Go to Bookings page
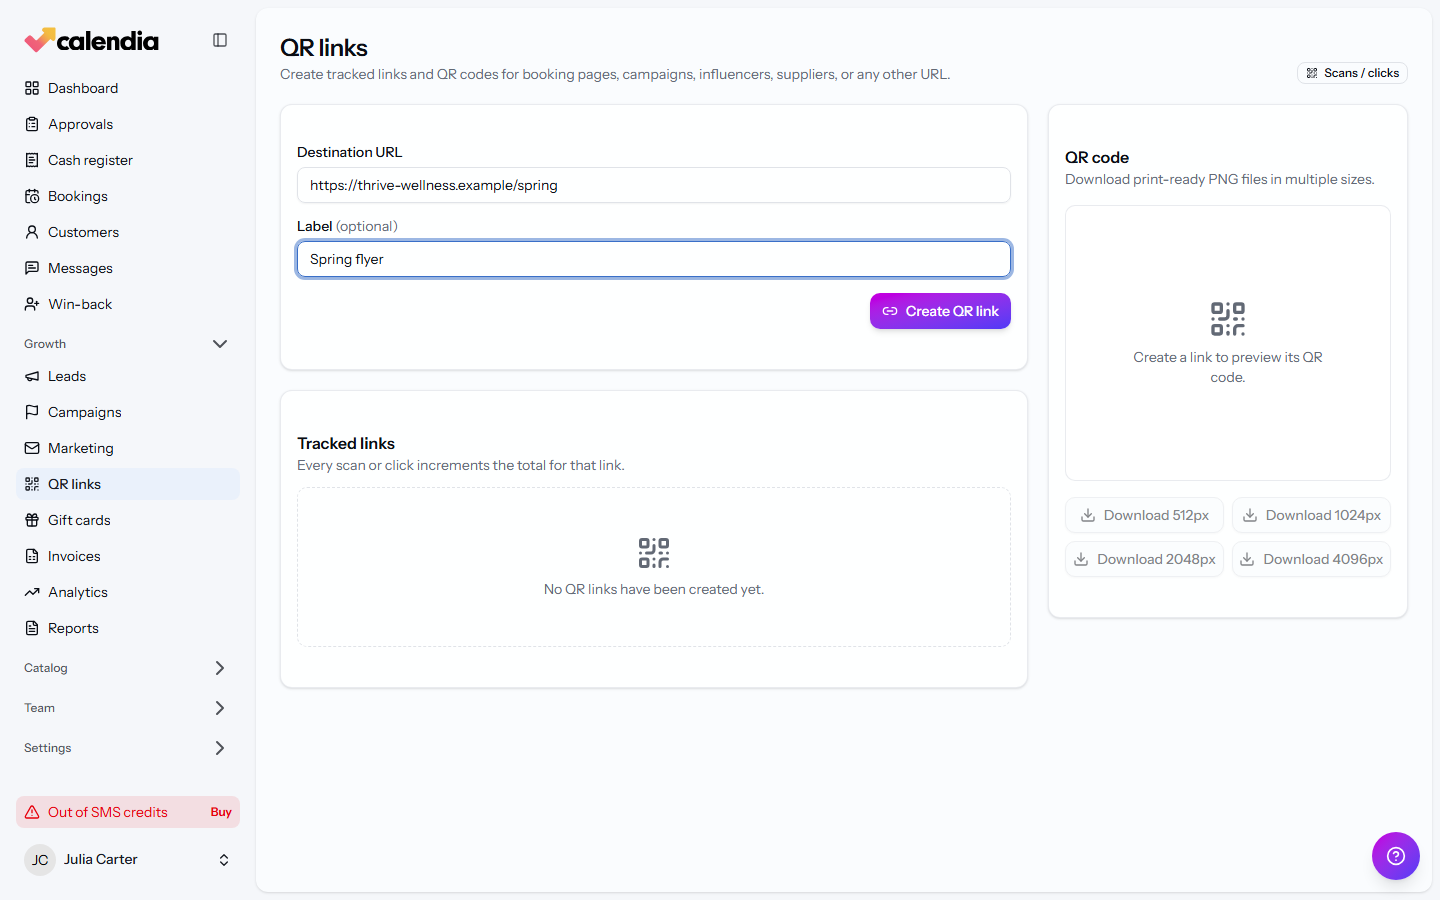The image size is (1440, 900). point(128,196)
